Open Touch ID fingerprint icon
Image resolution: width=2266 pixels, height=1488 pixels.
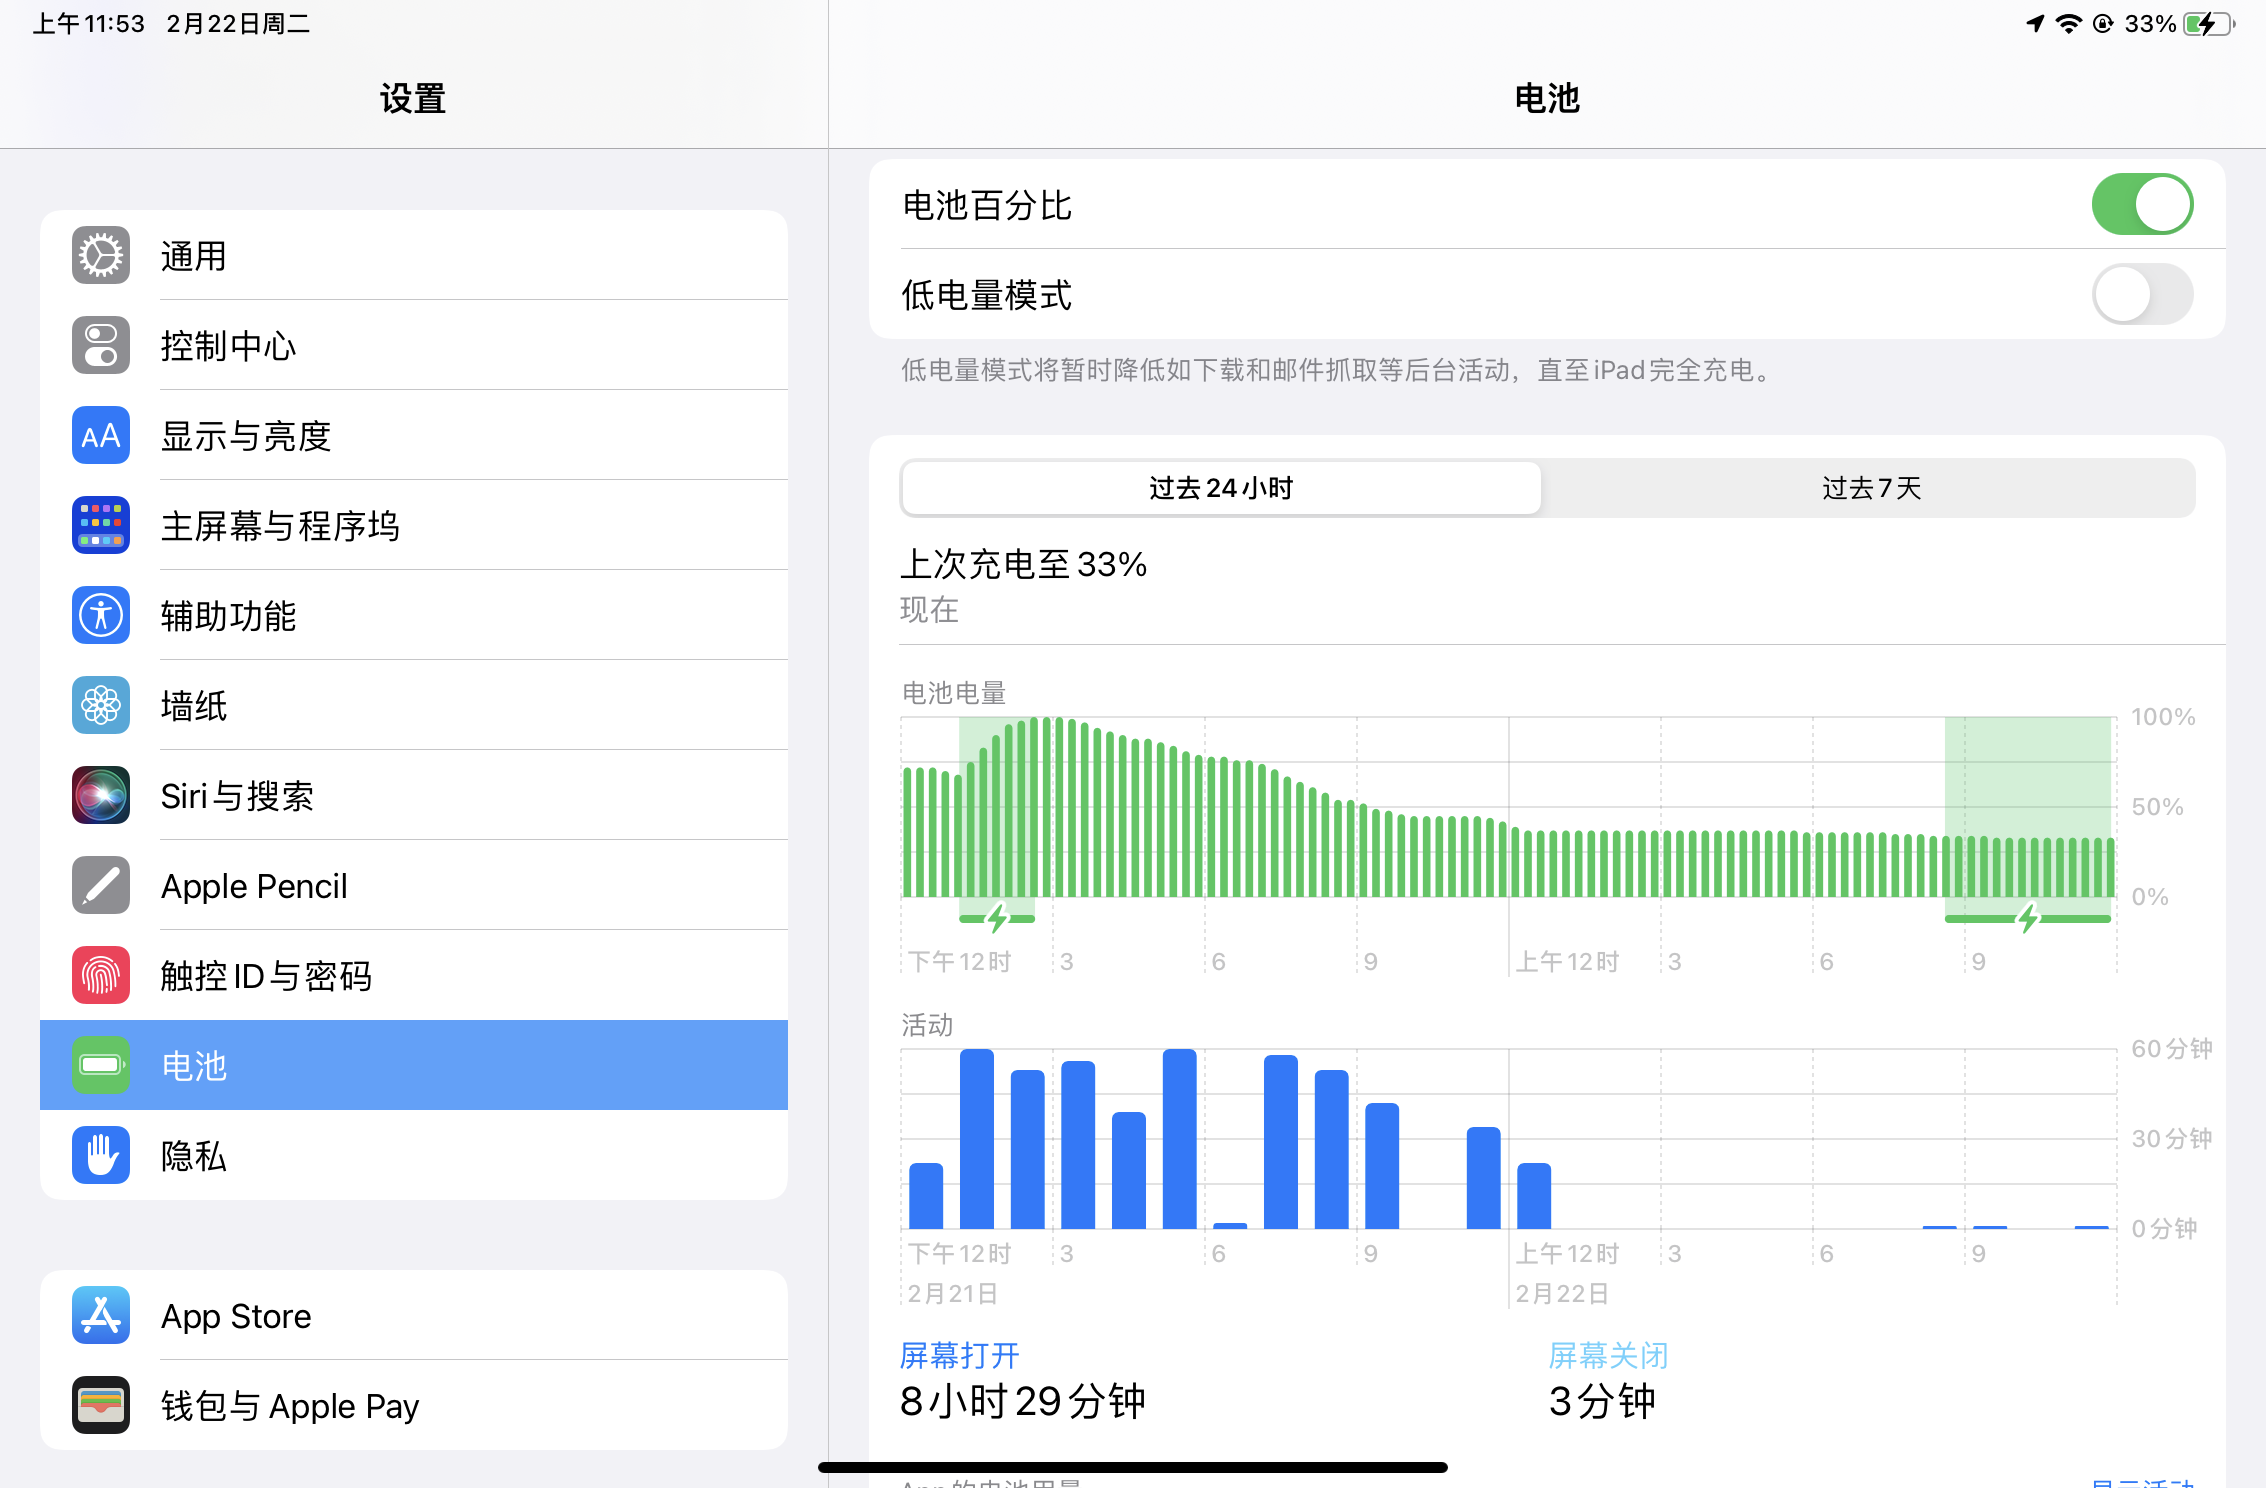101,976
